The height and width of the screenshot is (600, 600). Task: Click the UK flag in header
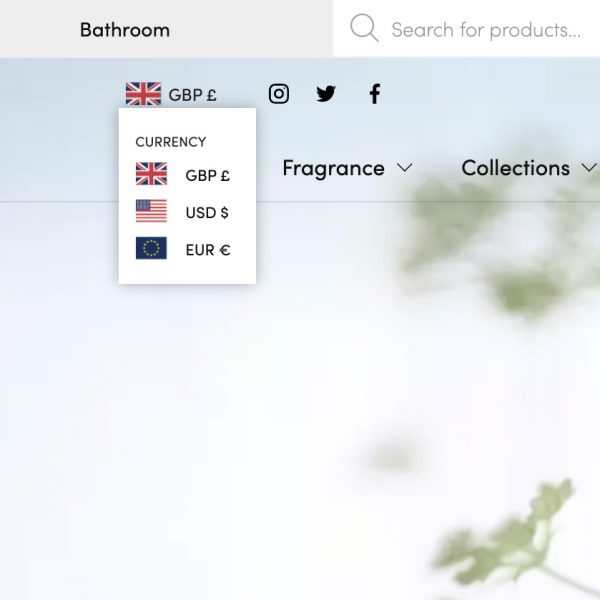(x=143, y=94)
